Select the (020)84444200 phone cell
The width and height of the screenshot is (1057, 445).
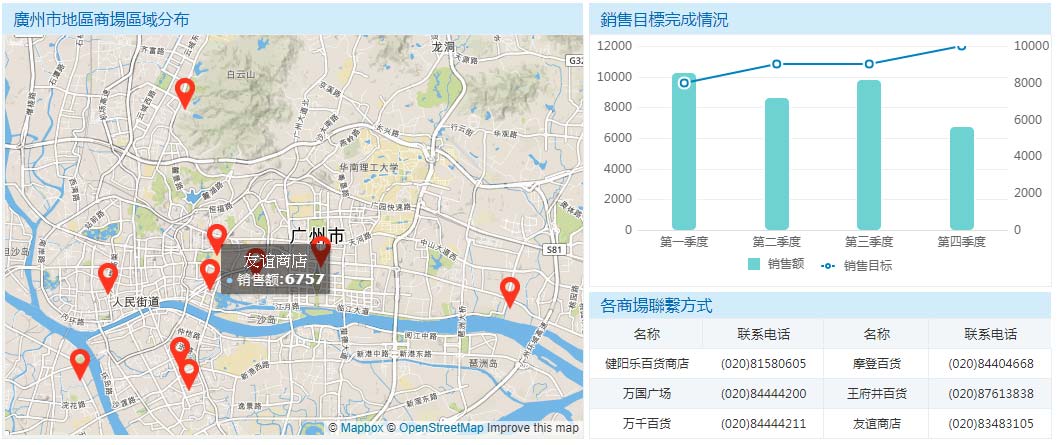(x=763, y=394)
